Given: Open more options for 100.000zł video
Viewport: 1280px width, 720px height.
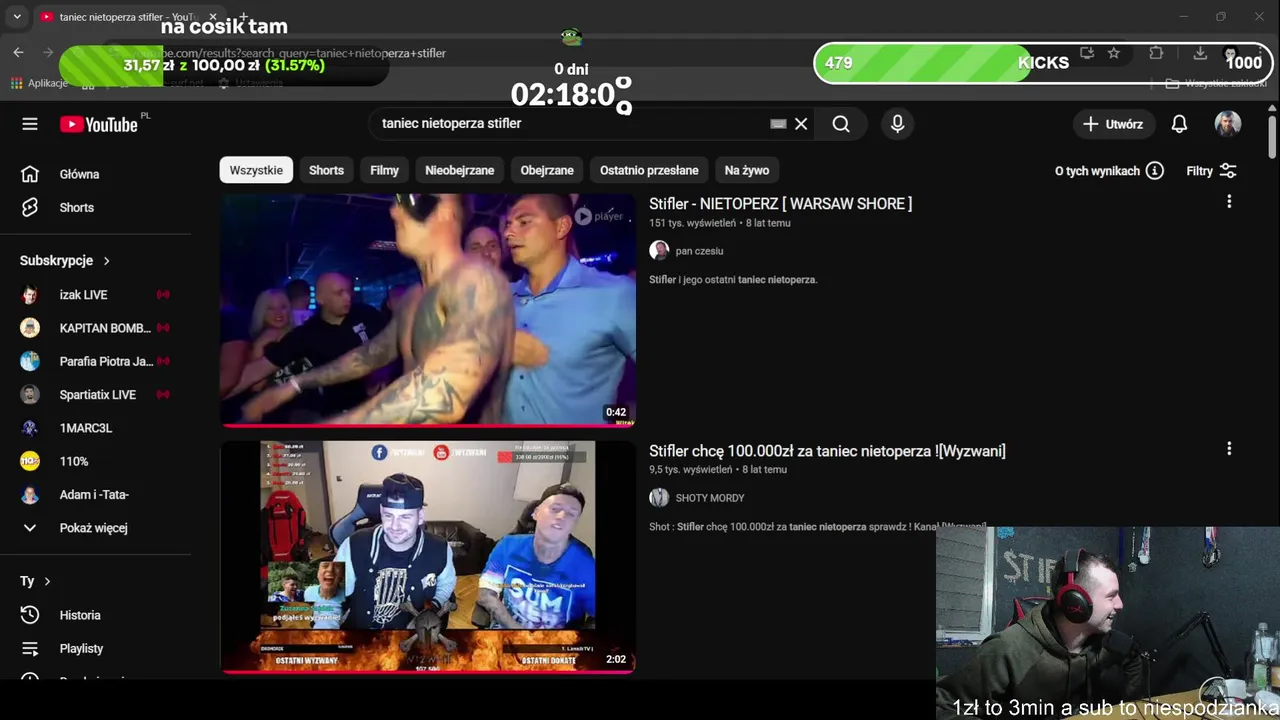Looking at the screenshot, I should coord(1229,449).
